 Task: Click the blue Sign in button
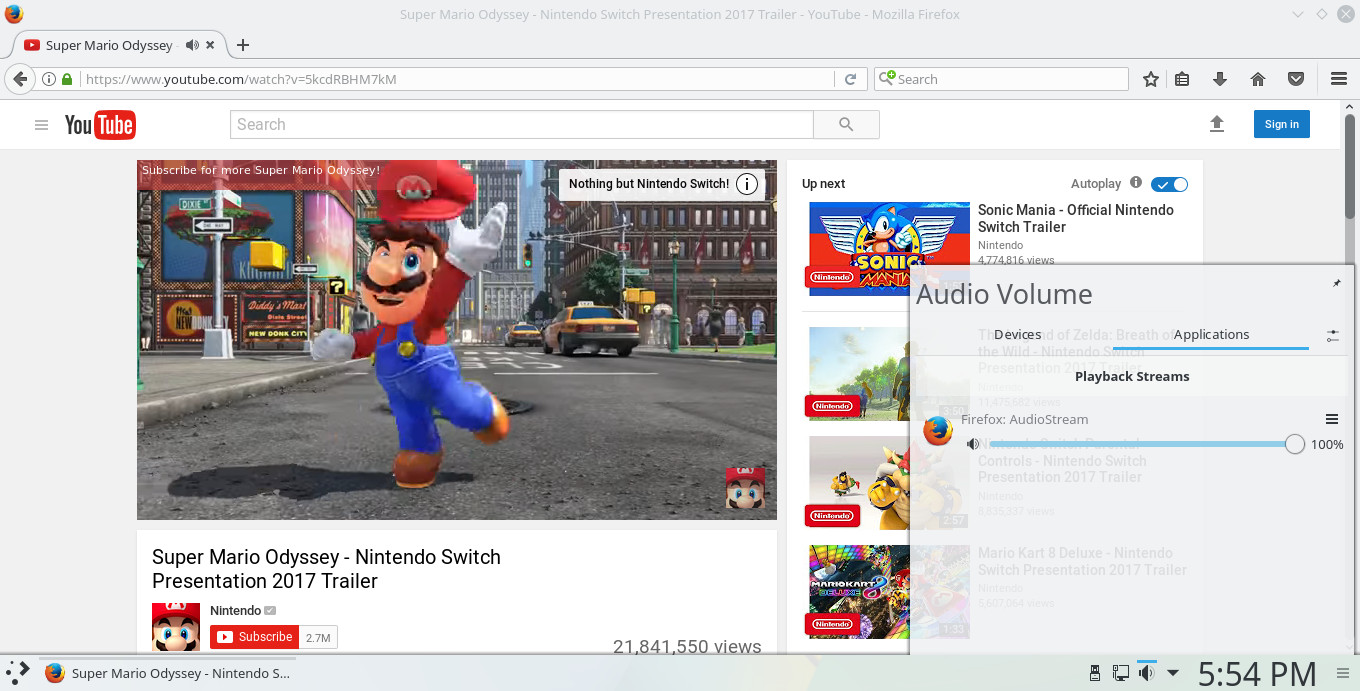(1281, 124)
